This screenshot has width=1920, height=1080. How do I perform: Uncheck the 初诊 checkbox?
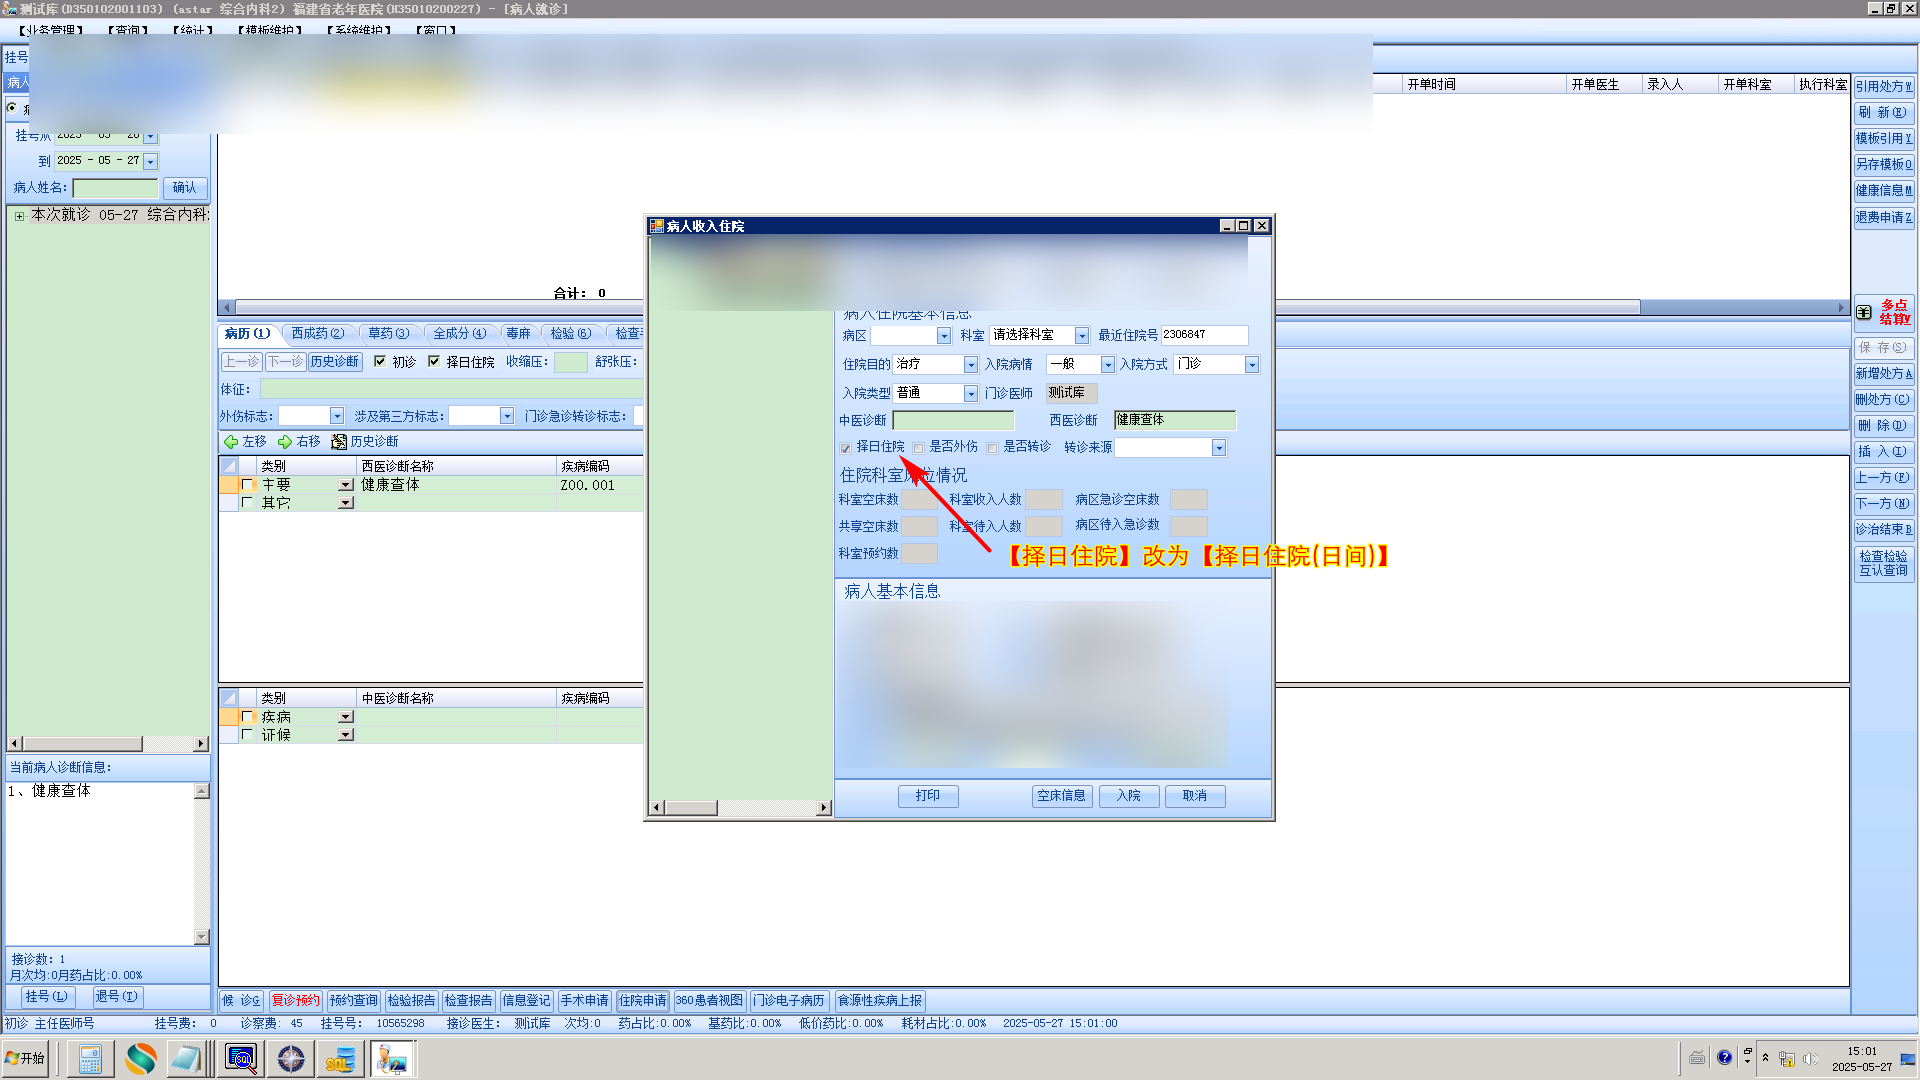pos(380,361)
